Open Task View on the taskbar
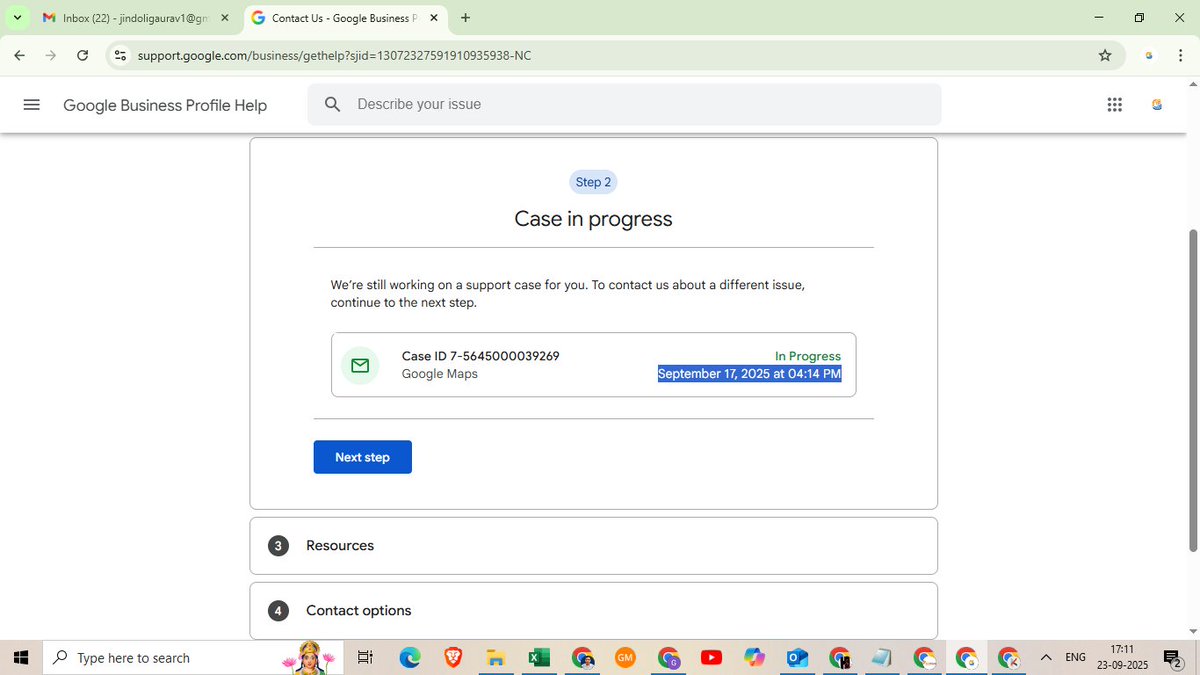 click(x=365, y=658)
